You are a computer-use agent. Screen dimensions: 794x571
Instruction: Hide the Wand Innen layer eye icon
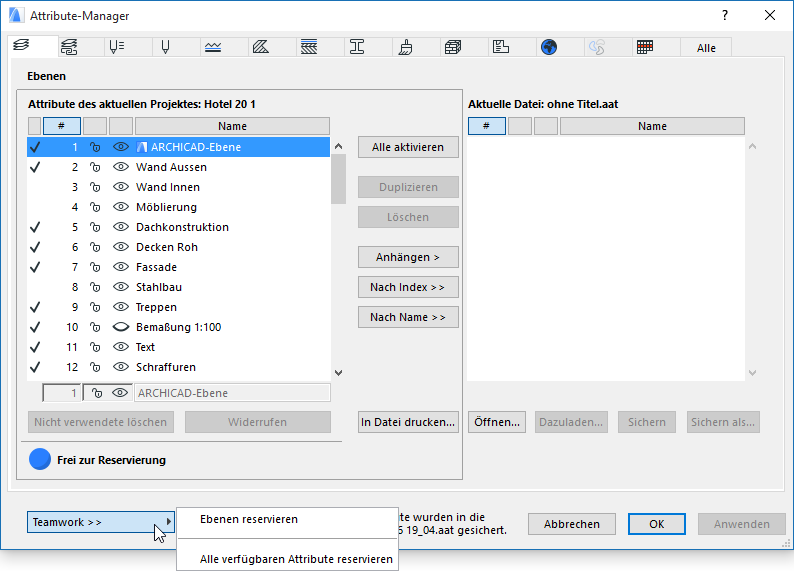pyautogui.click(x=121, y=187)
